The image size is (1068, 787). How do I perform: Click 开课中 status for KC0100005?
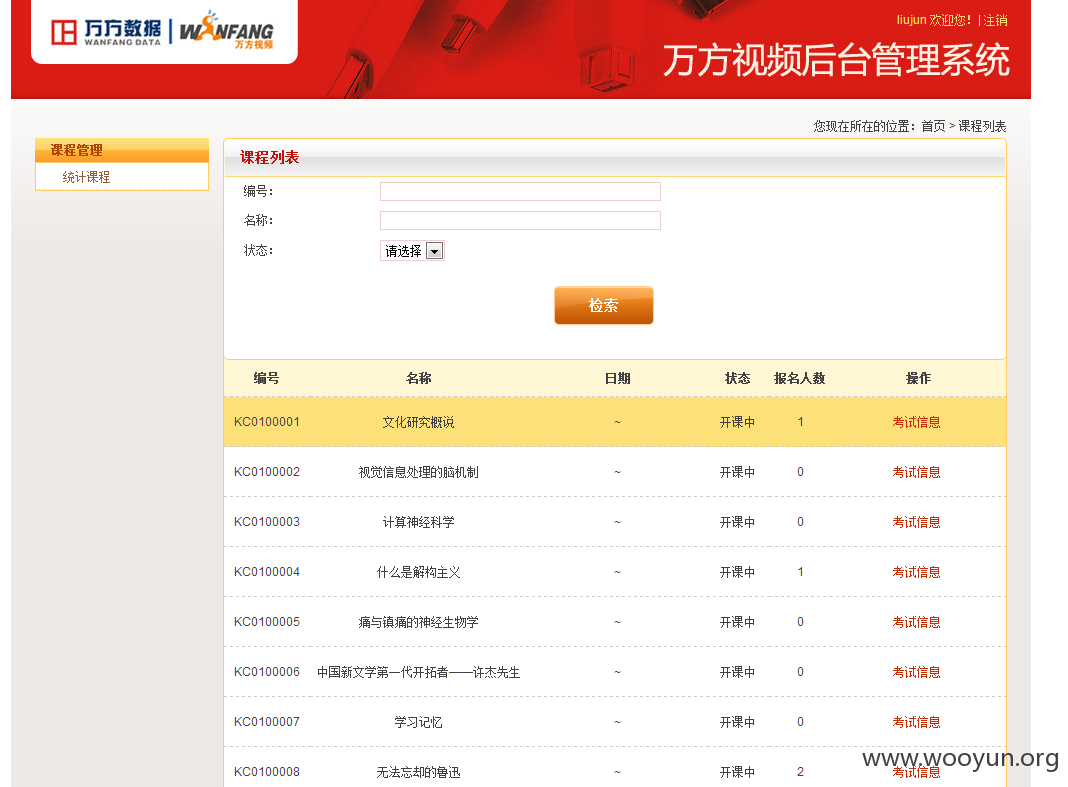coord(737,622)
